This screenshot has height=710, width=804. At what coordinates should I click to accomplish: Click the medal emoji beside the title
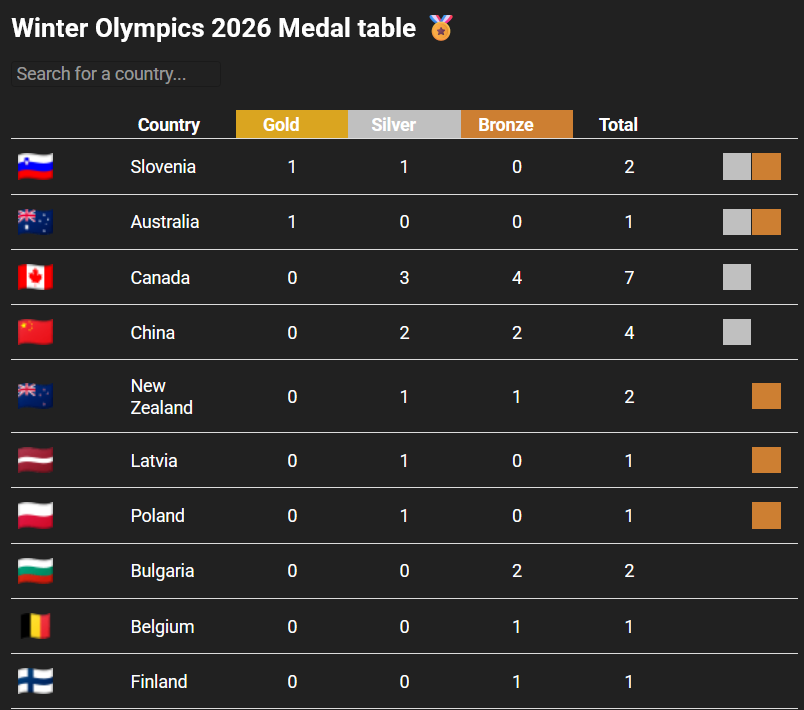click(441, 28)
